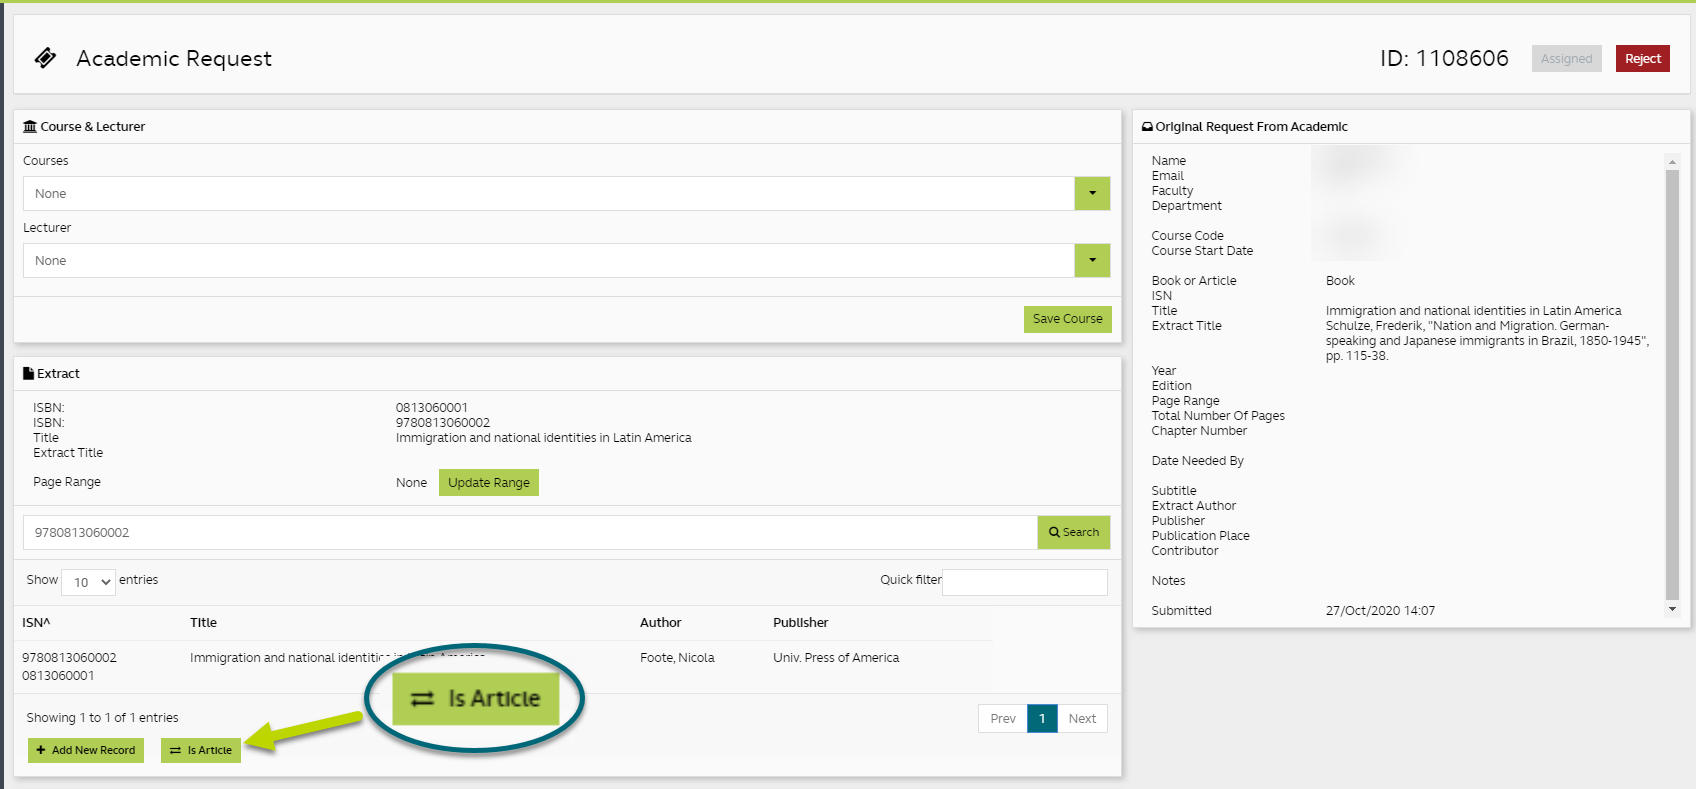Click the small Is Article button
Image resolution: width=1696 pixels, height=789 pixels.
tap(201, 750)
